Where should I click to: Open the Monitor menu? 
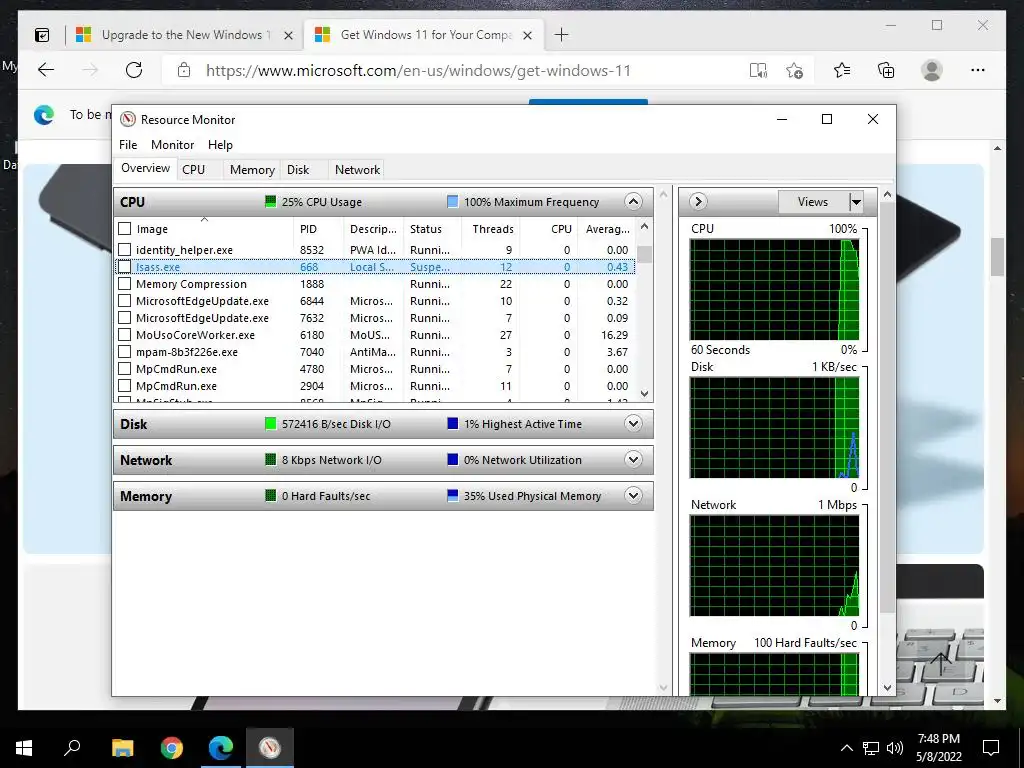172,145
